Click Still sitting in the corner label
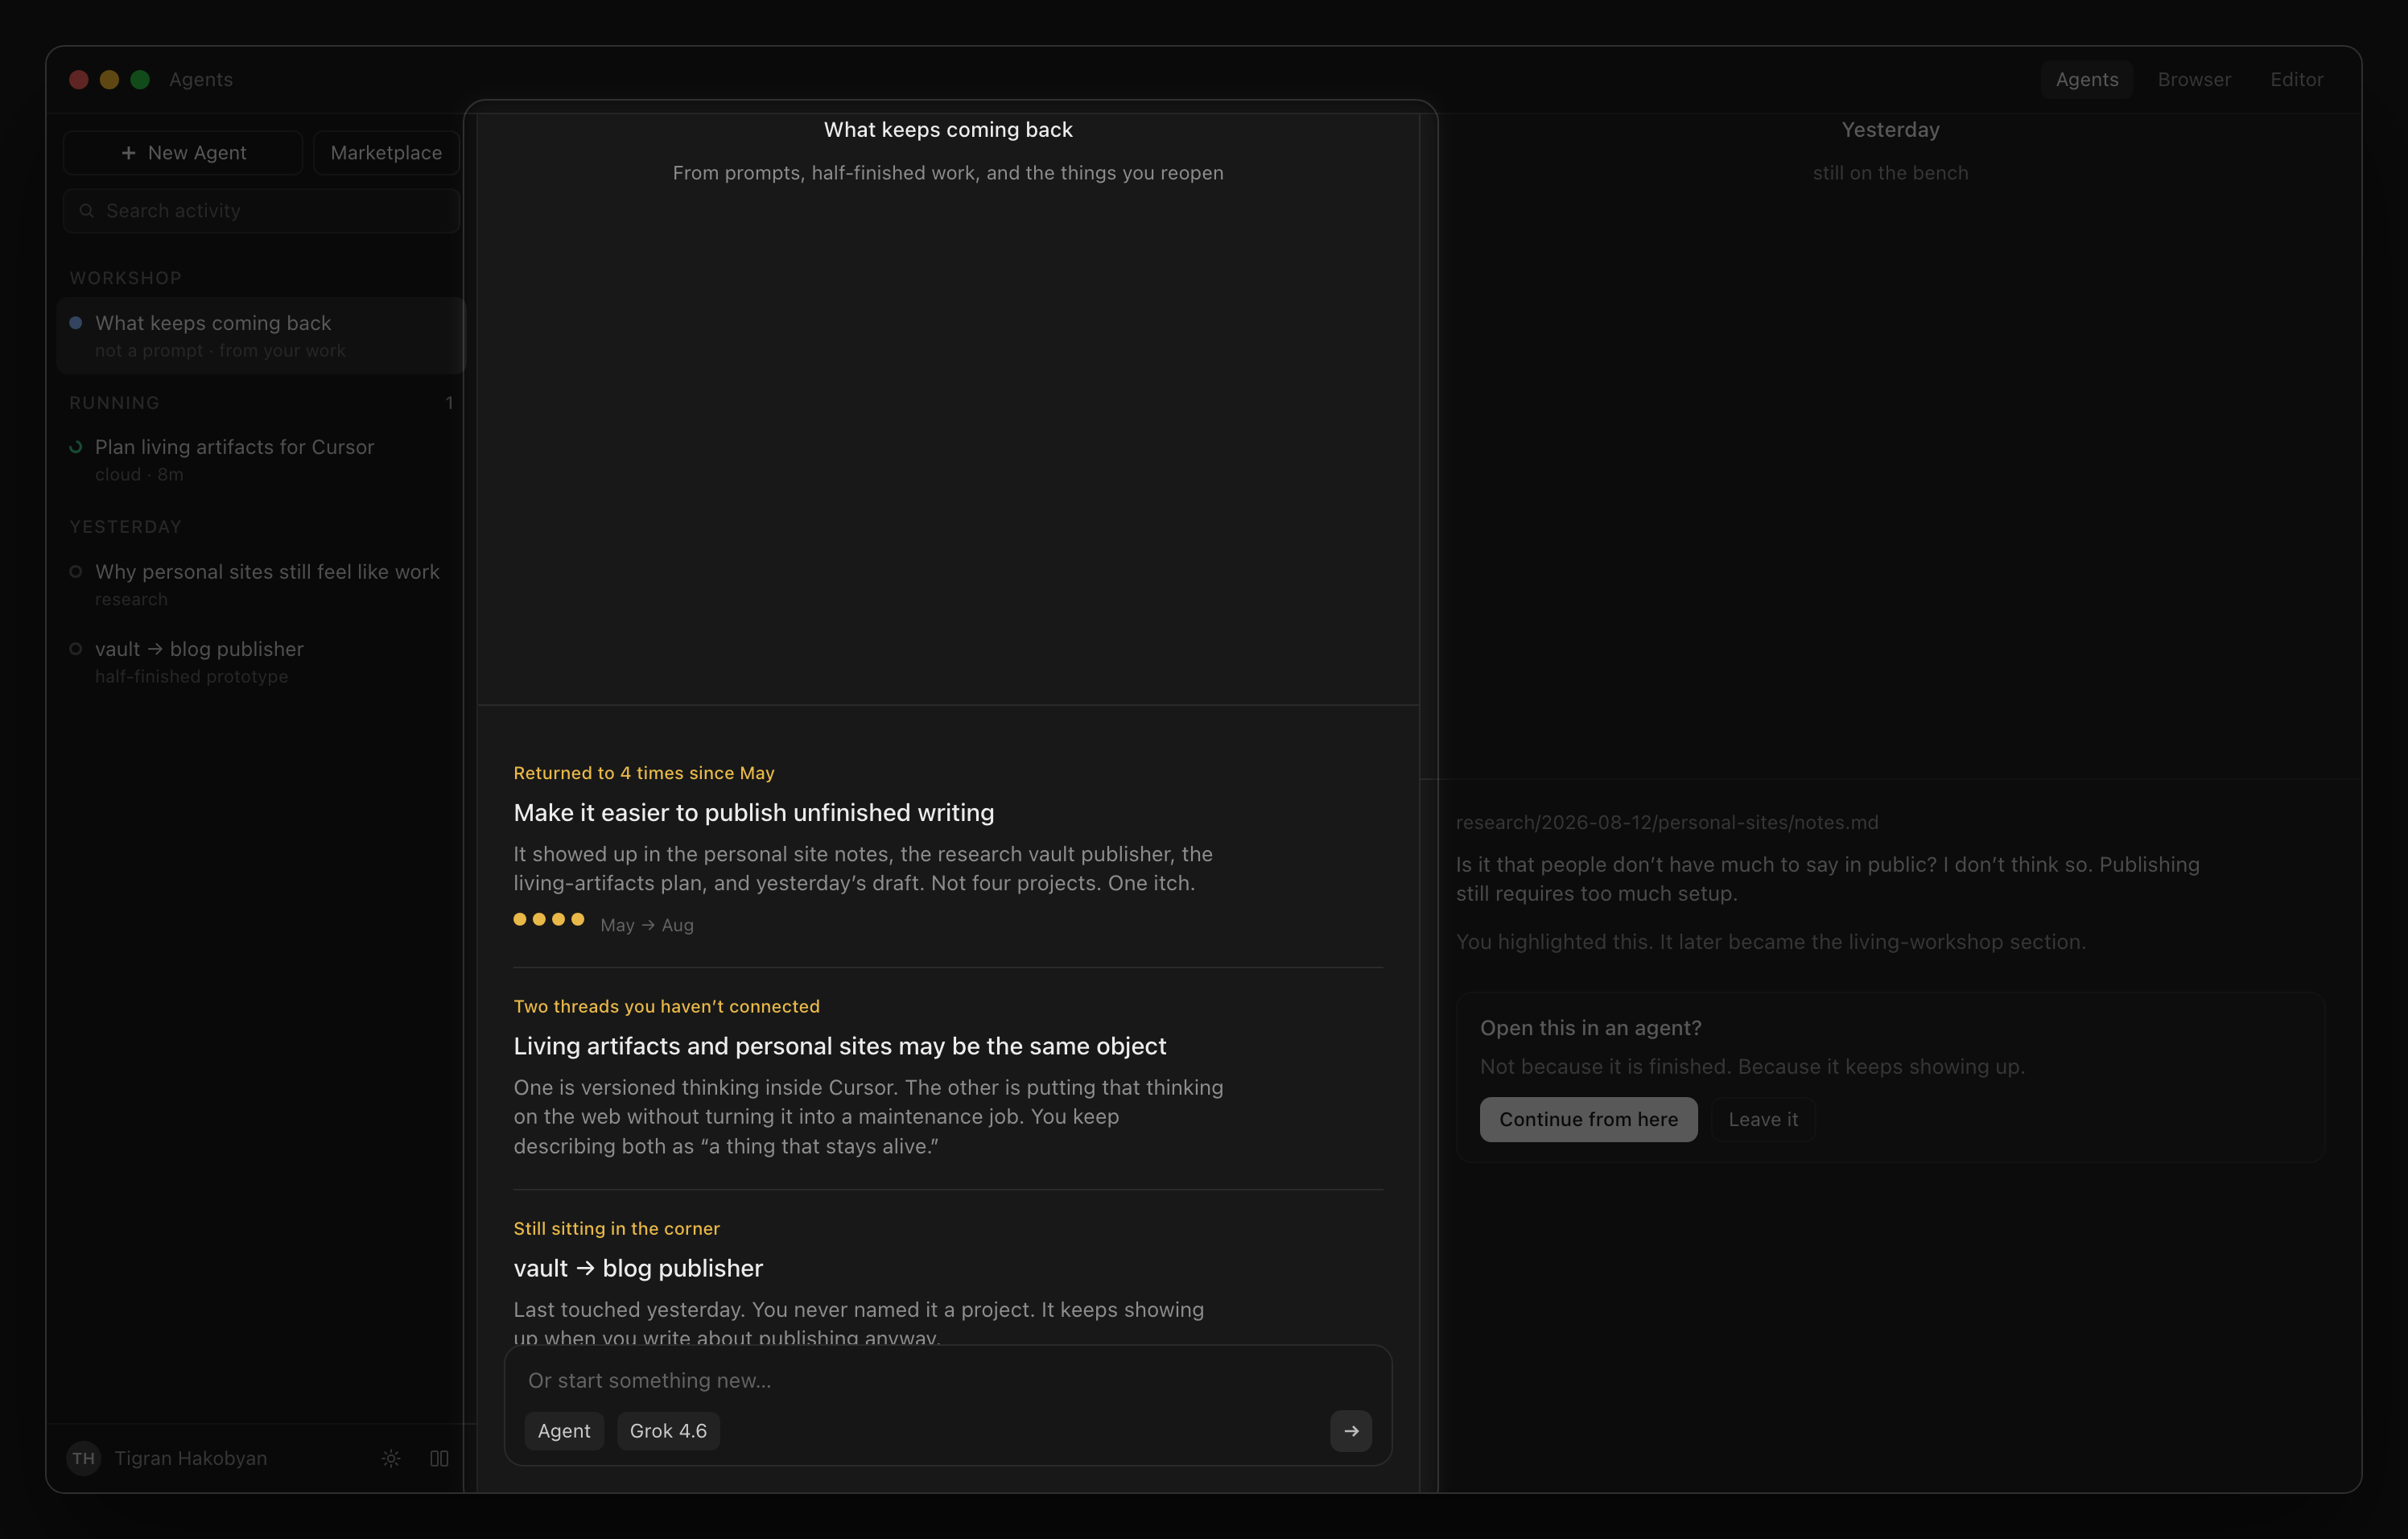The image size is (2408, 1539). 617,1228
